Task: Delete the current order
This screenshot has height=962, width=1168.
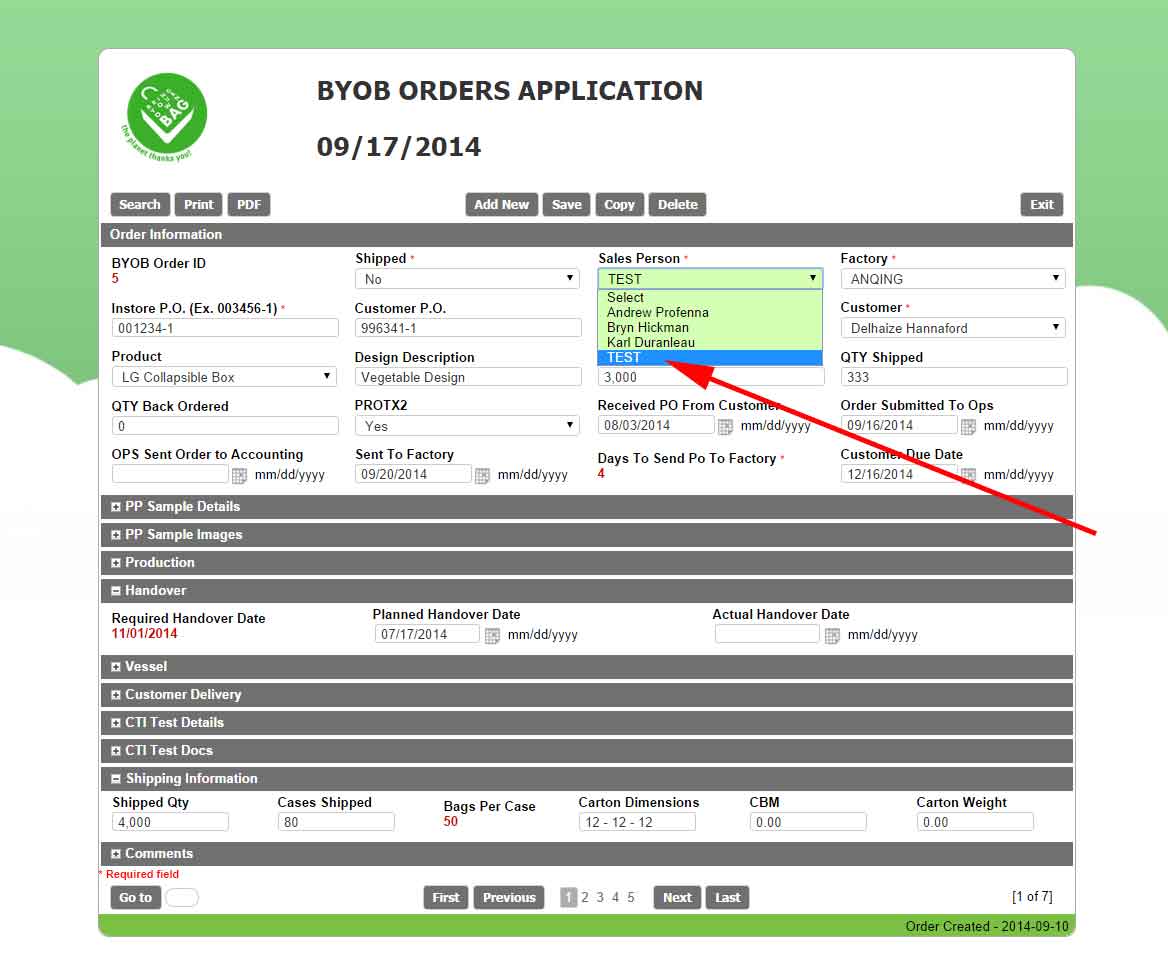Action: pyautogui.click(x=677, y=205)
